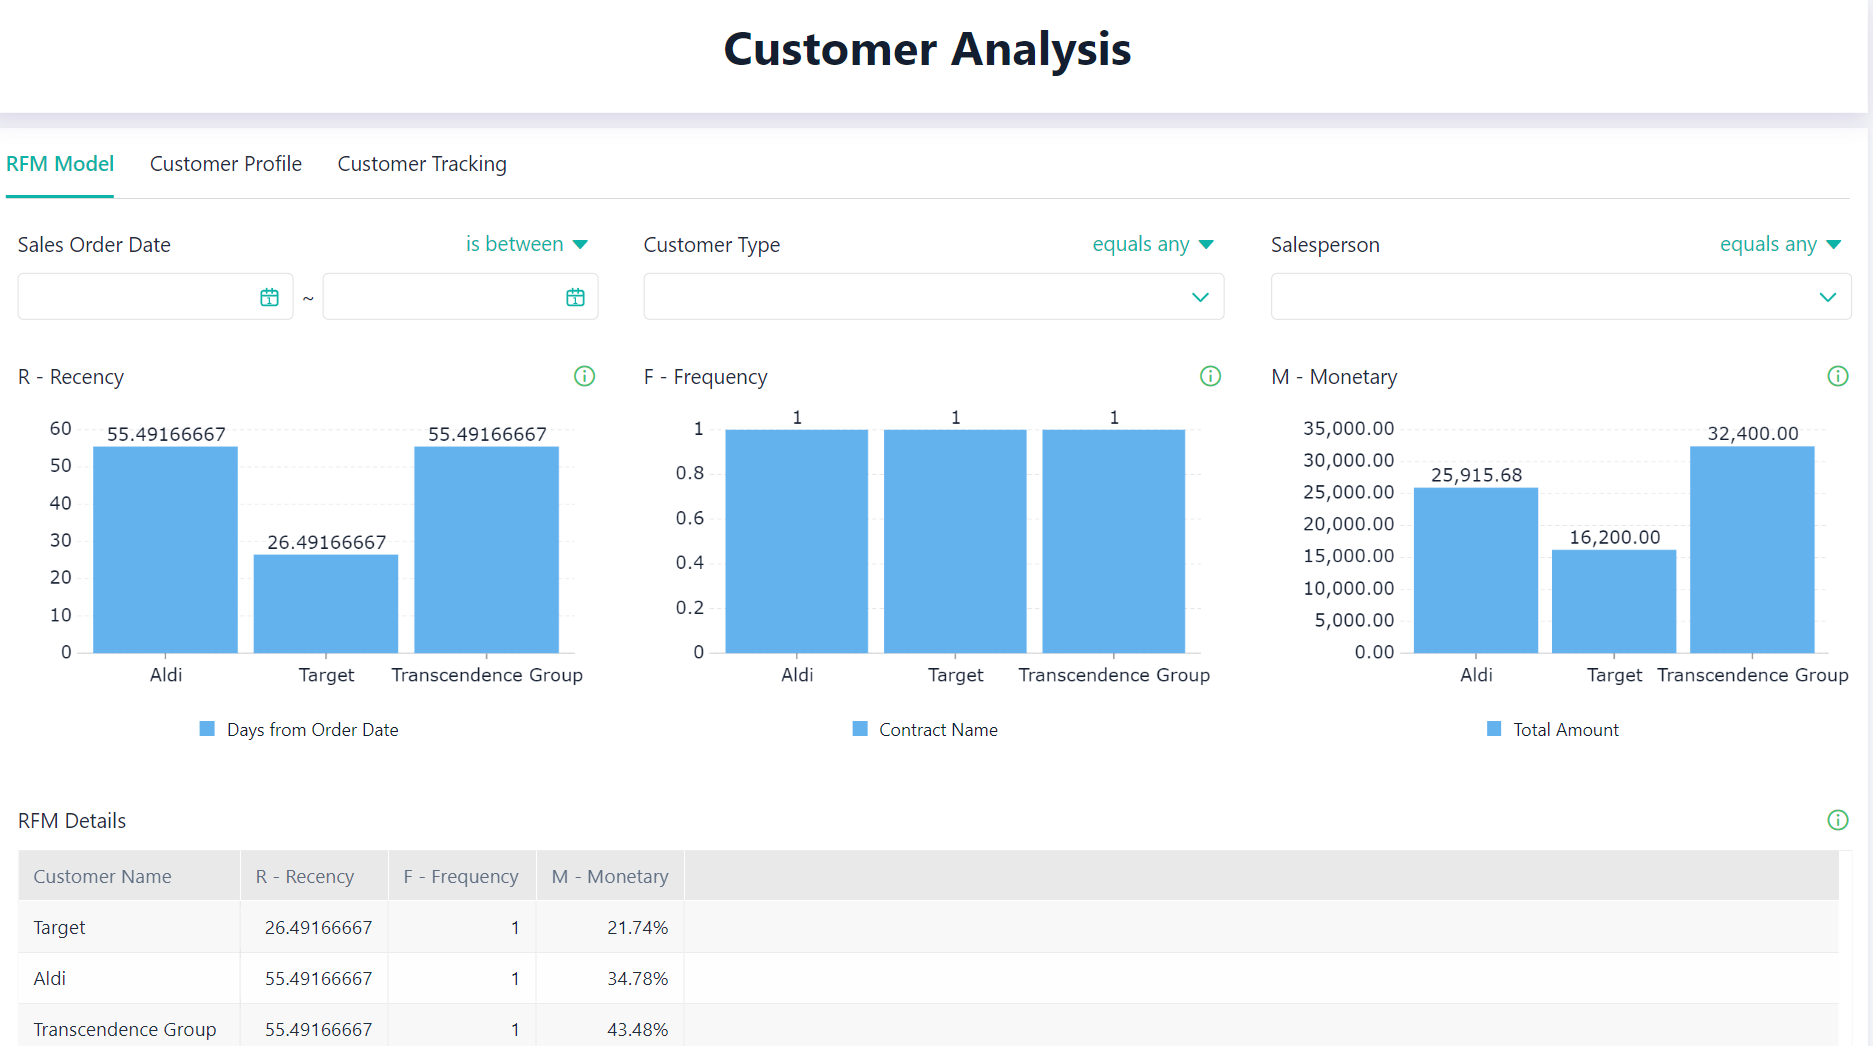The width and height of the screenshot is (1873, 1046).
Task: Click the Transcendence Group bar in Monetary chart
Action: click(1752, 550)
